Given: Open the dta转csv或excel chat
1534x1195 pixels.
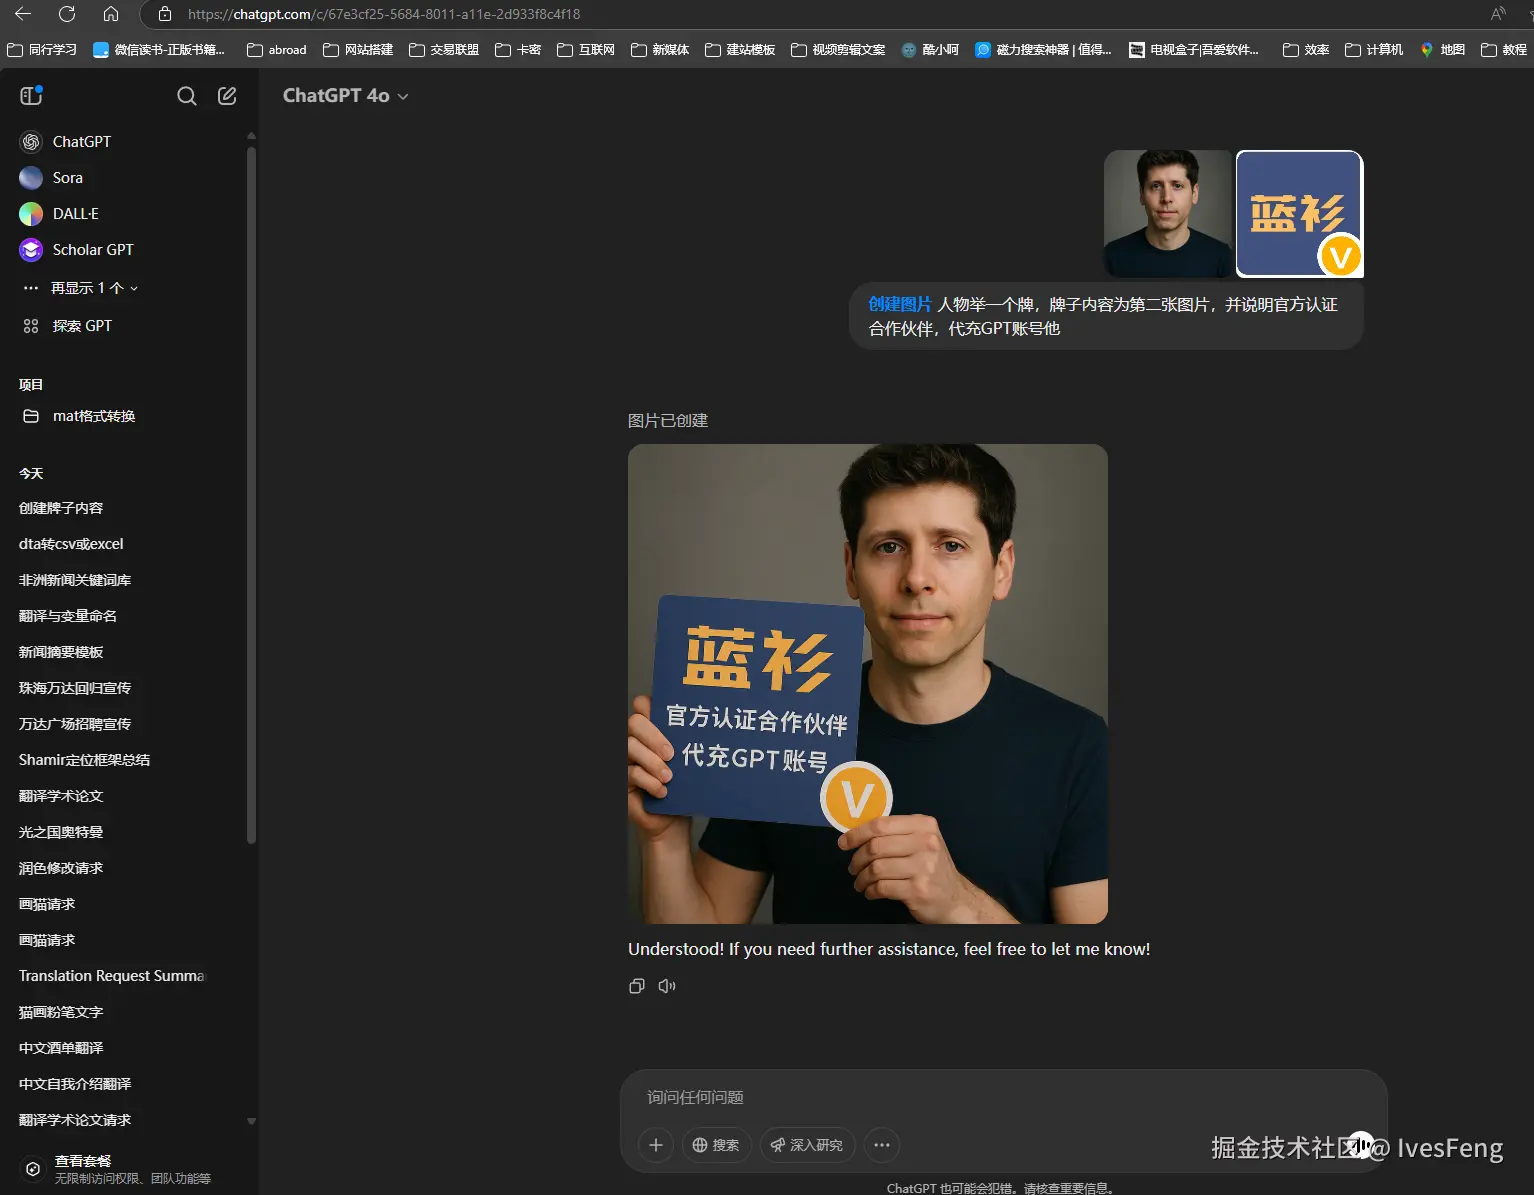Looking at the screenshot, I should click(x=71, y=544).
